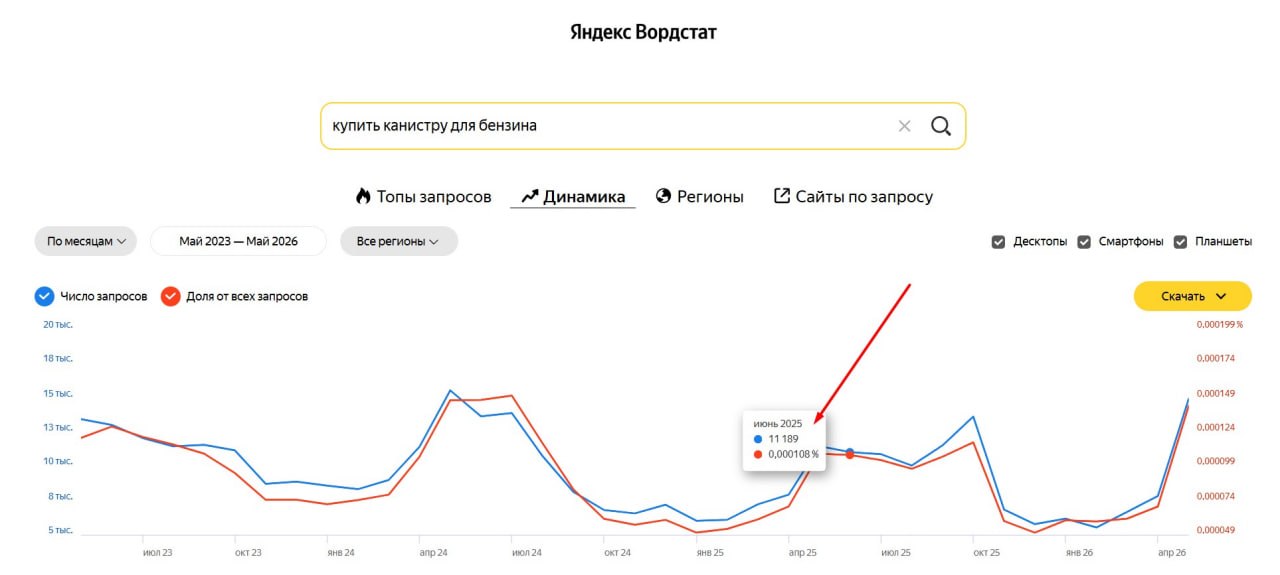Hide the Число запросов blue series
The image size is (1280, 575).
(x=44, y=296)
